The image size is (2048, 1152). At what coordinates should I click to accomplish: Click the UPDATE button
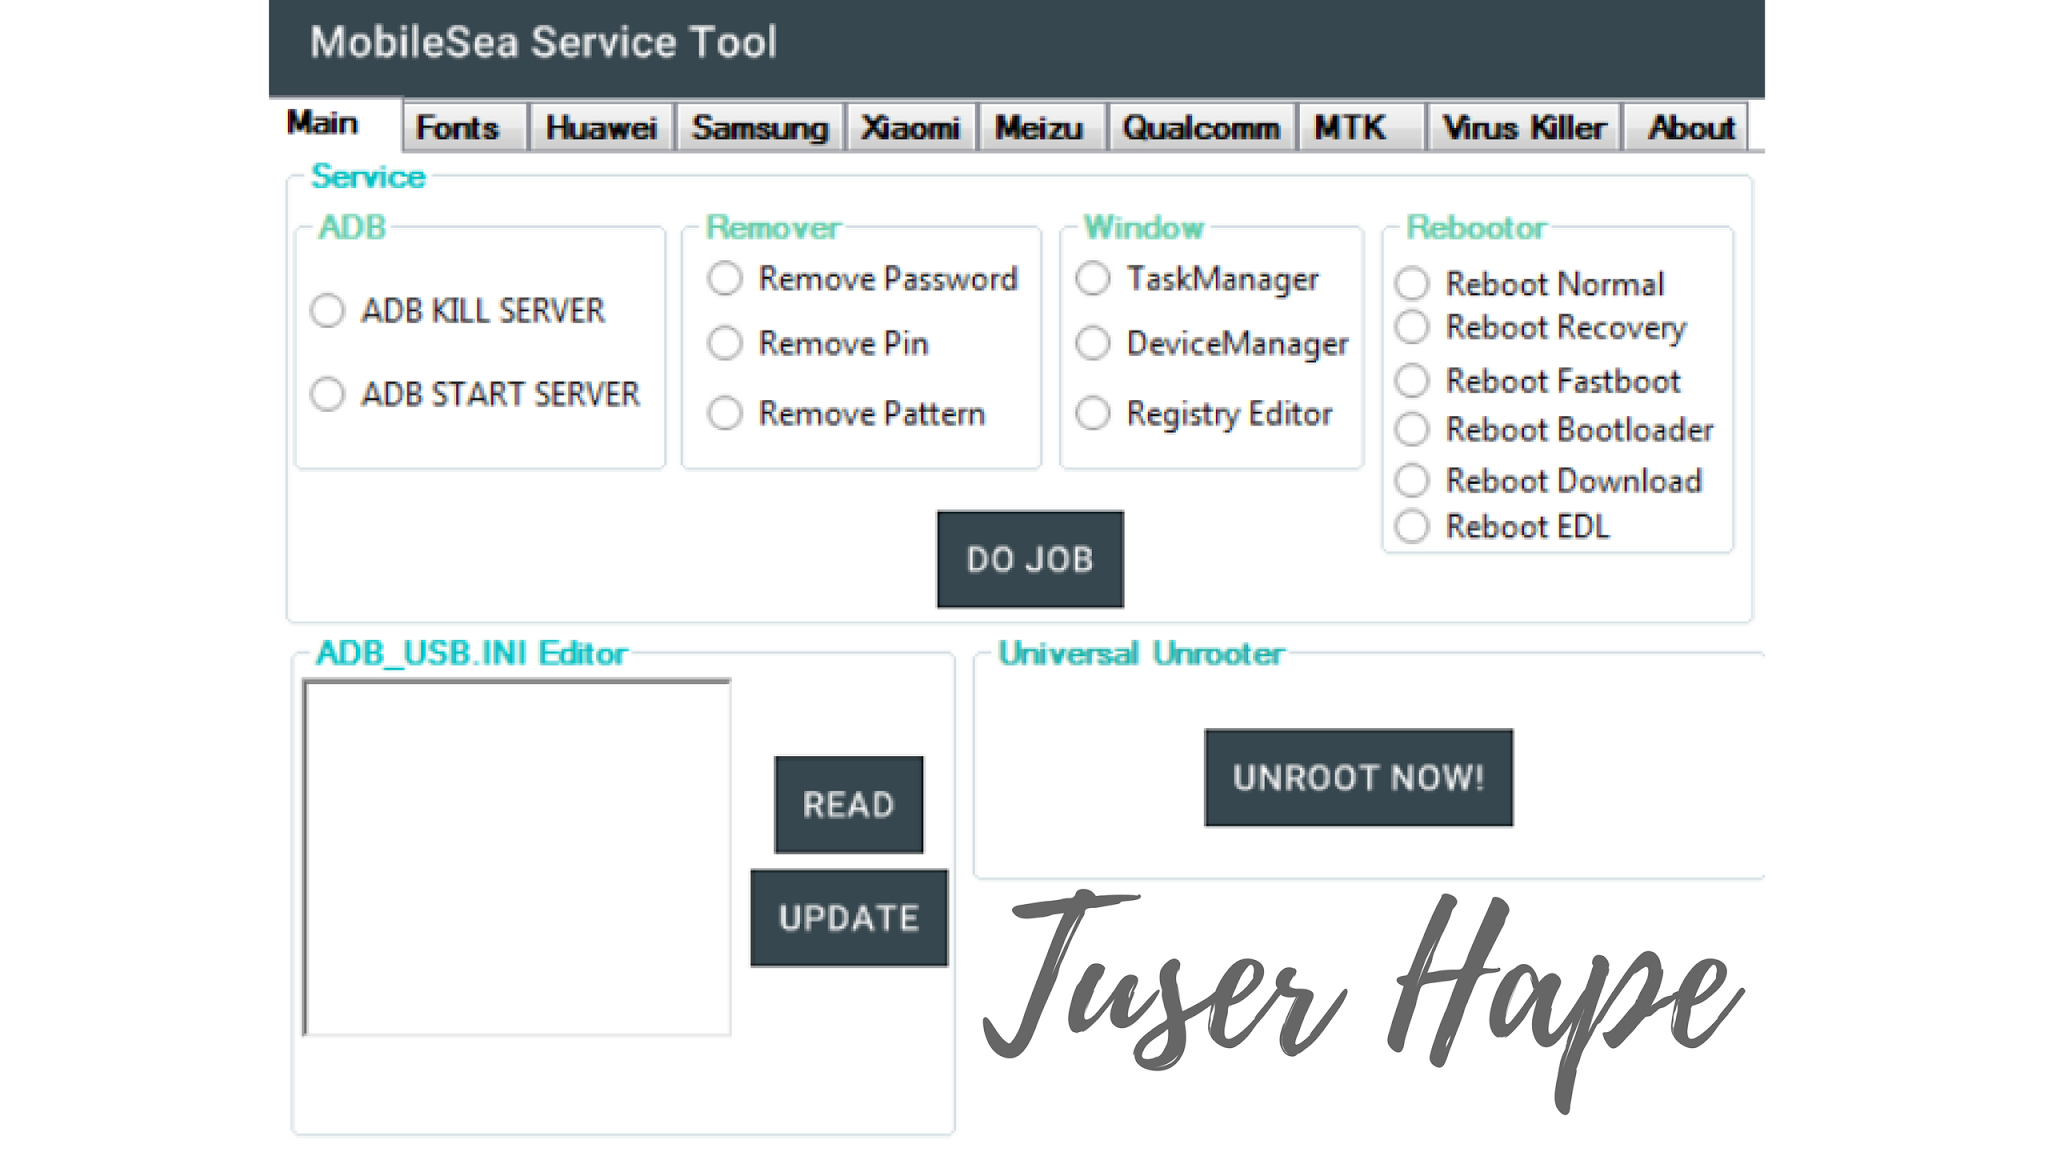tap(848, 918)
